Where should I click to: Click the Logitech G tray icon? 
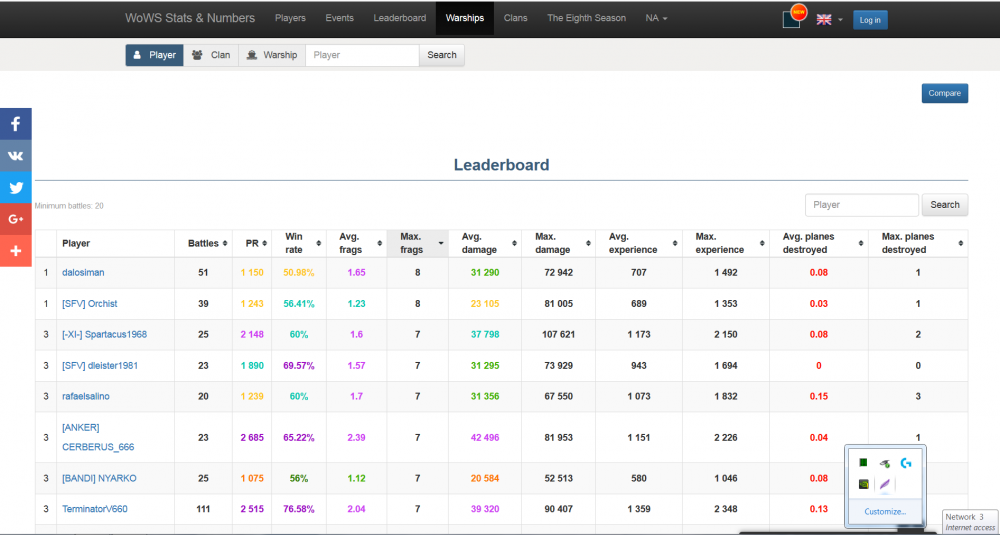(906, 462)
